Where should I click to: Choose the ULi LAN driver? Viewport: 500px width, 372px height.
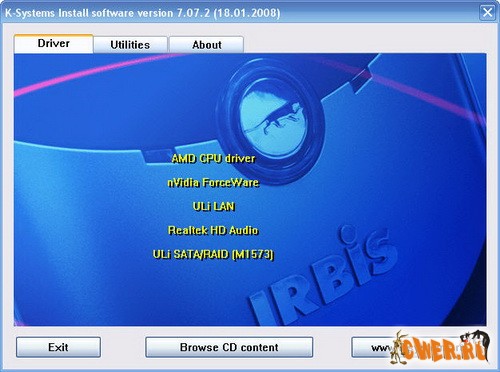point(214,206)
